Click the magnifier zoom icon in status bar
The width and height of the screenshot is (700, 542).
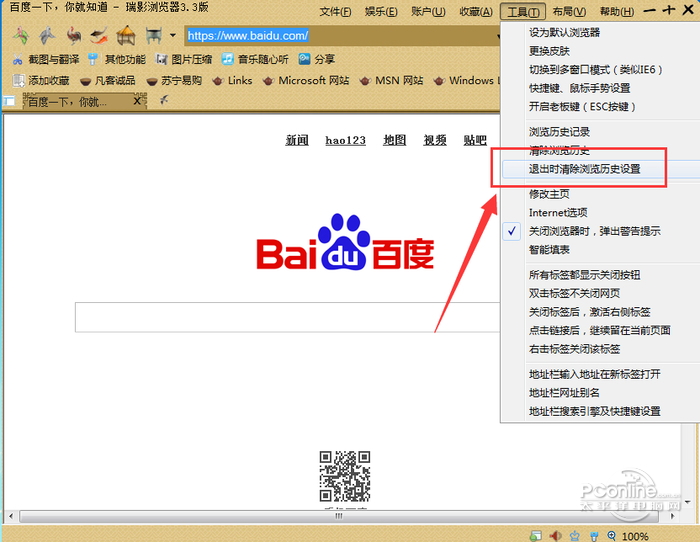[612, 535]
